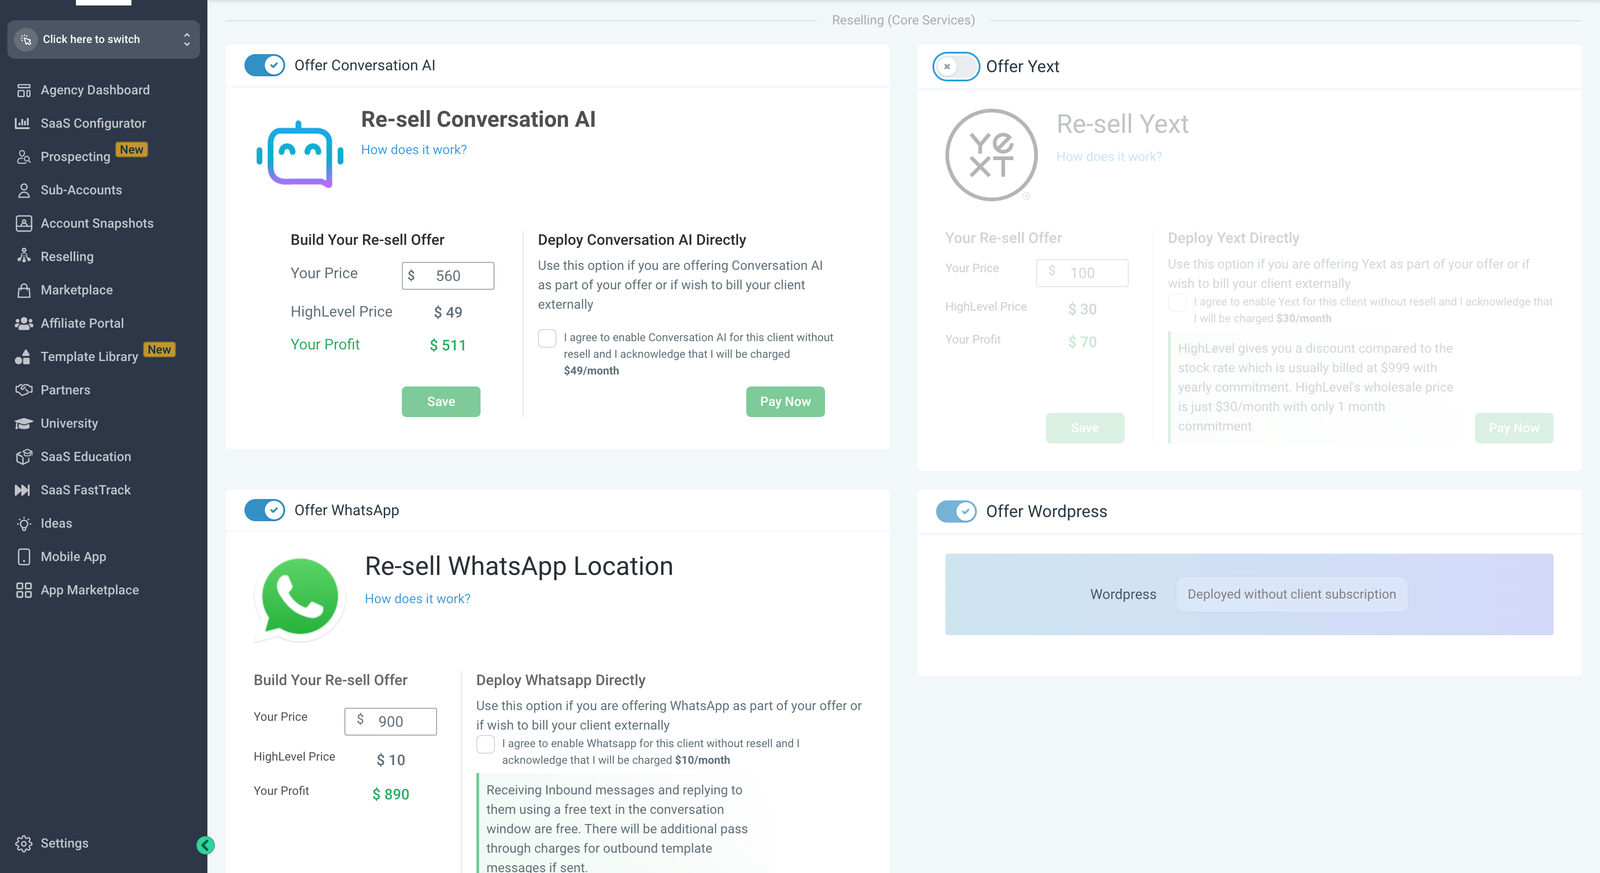Click the SaaS Configurator chart icon
This screenshot has width=1600, height=873.
[24, 123]
